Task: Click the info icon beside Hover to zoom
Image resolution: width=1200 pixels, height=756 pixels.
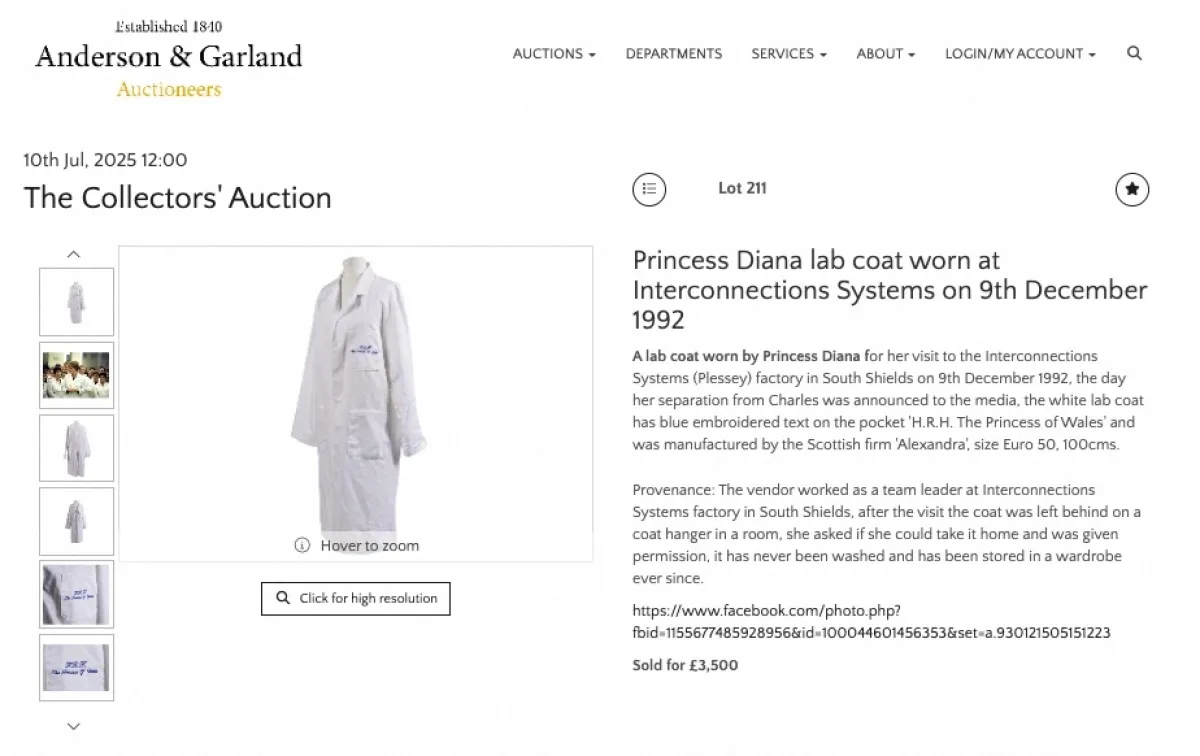Action: 302,545
